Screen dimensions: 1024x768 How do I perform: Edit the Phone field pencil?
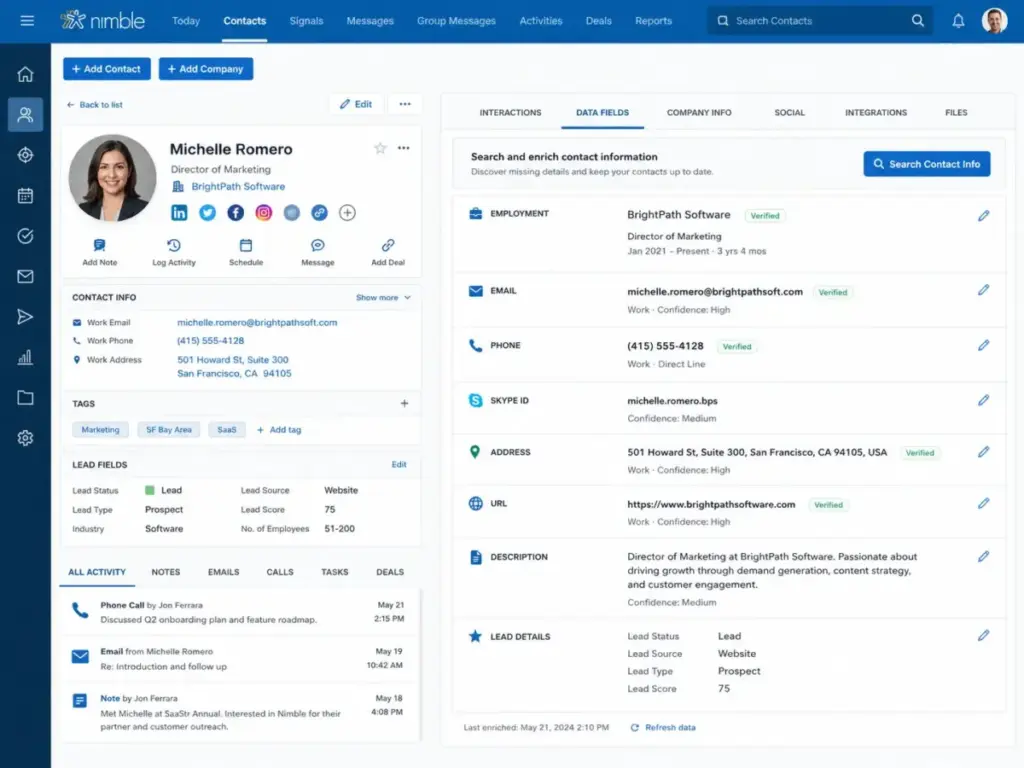(x=984, y=345)
